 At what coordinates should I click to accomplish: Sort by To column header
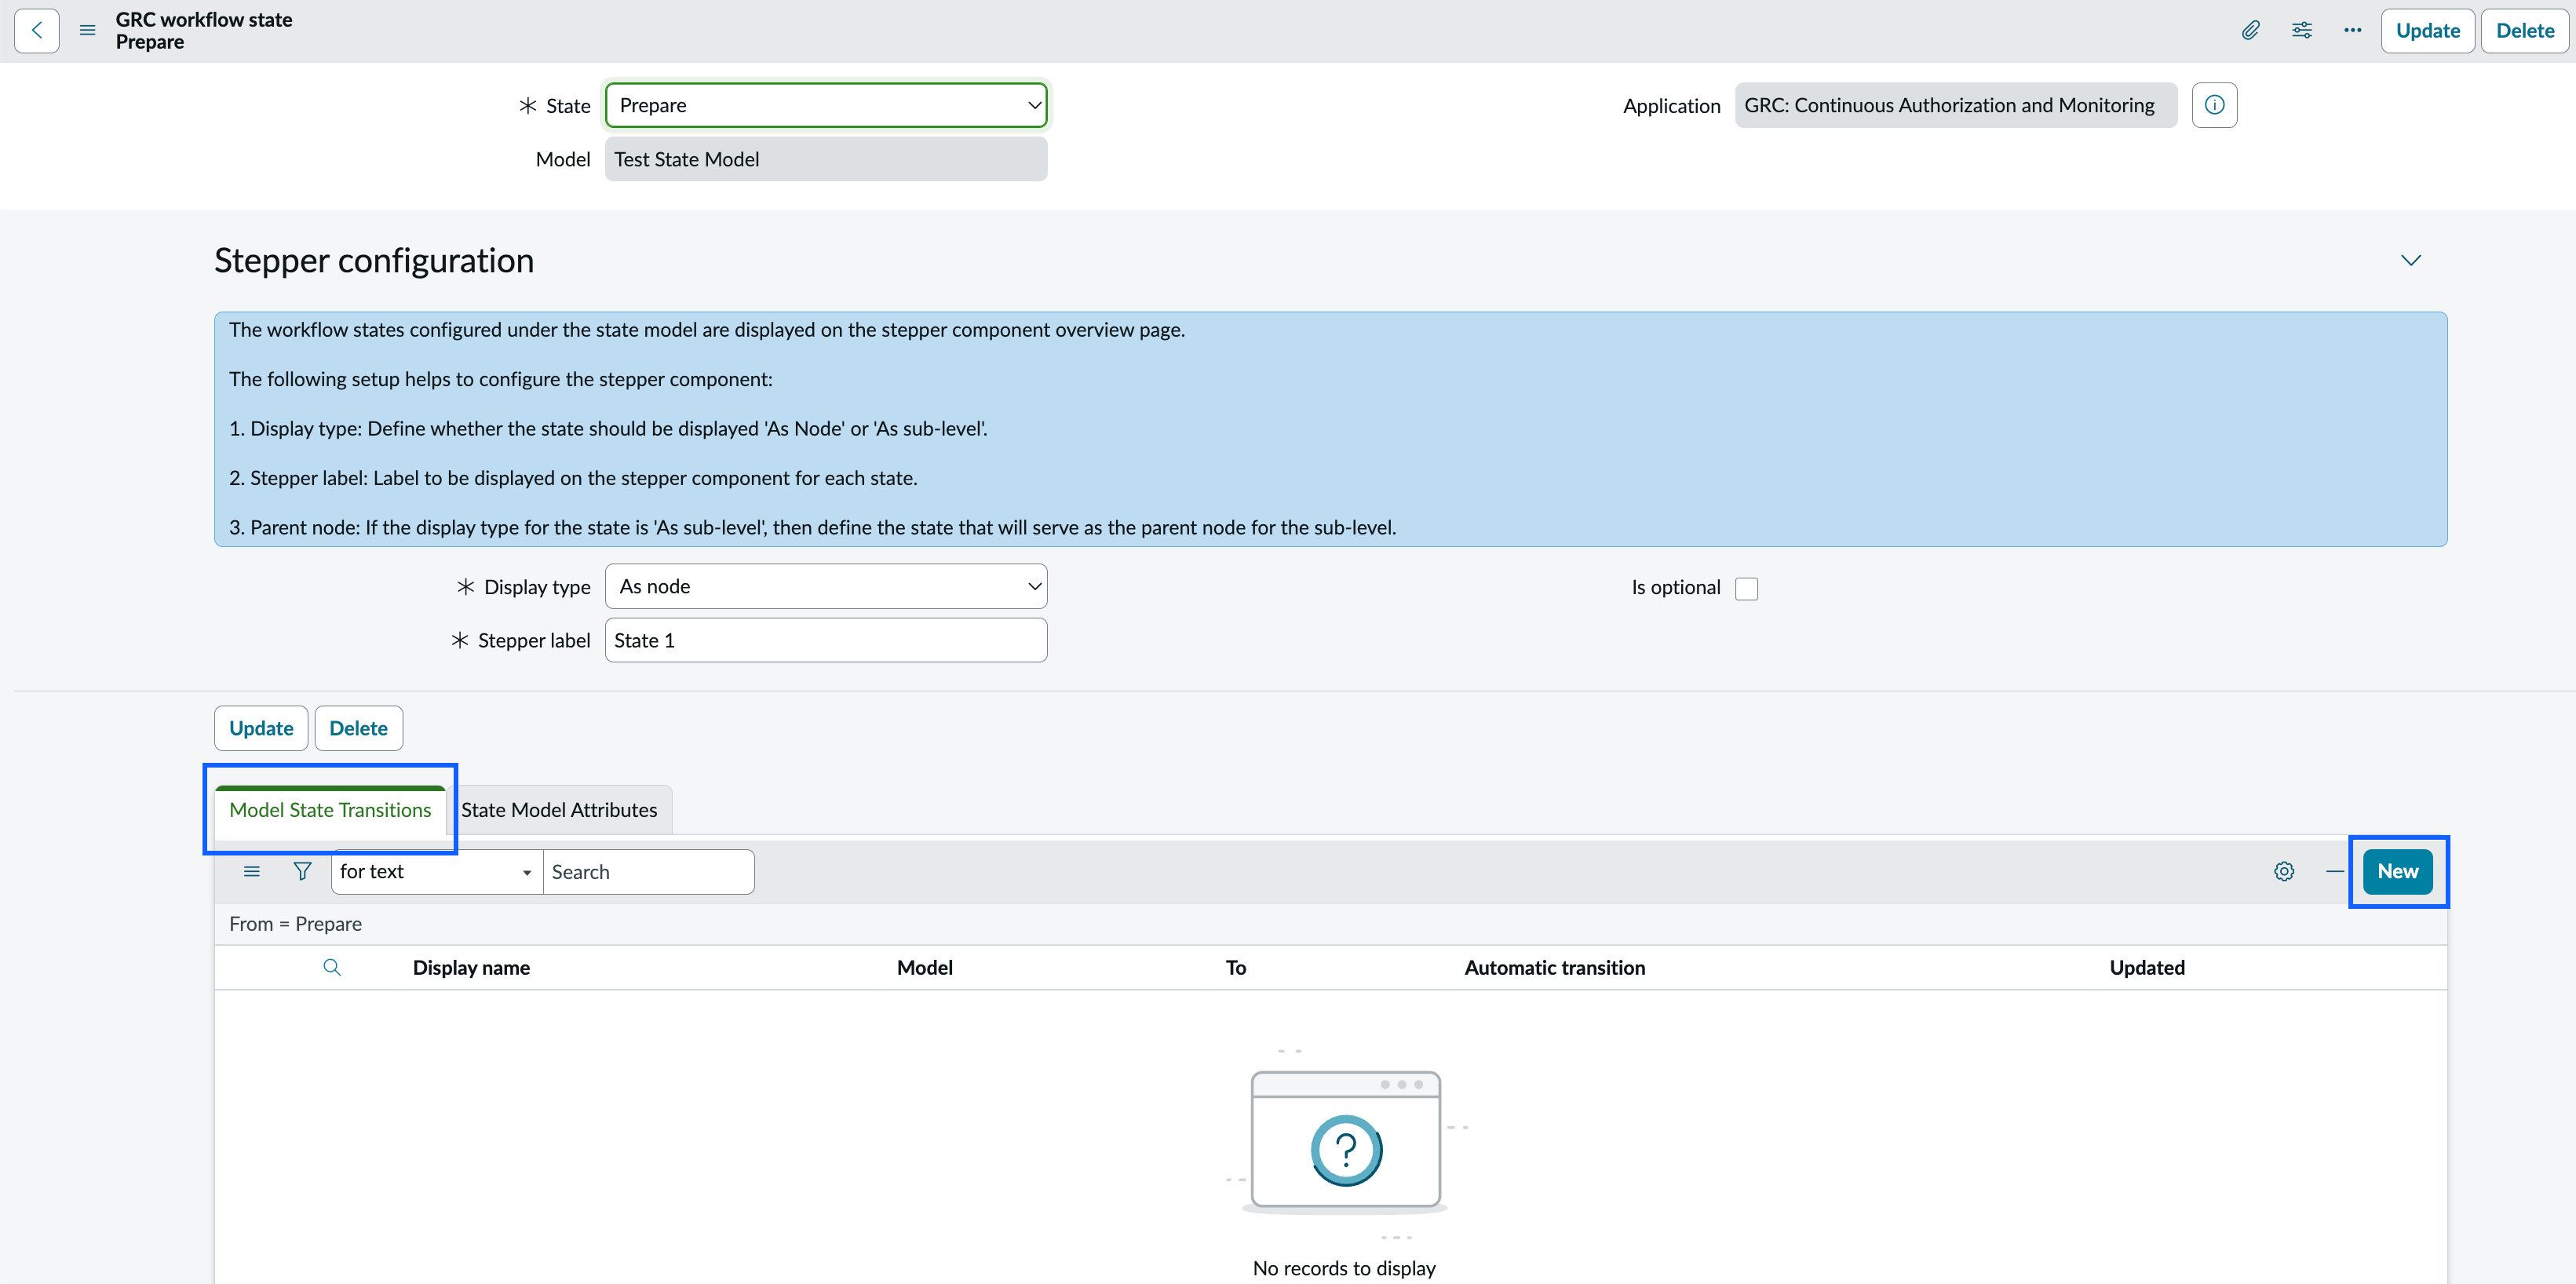pyautogui.click(x=1236, y=968)
